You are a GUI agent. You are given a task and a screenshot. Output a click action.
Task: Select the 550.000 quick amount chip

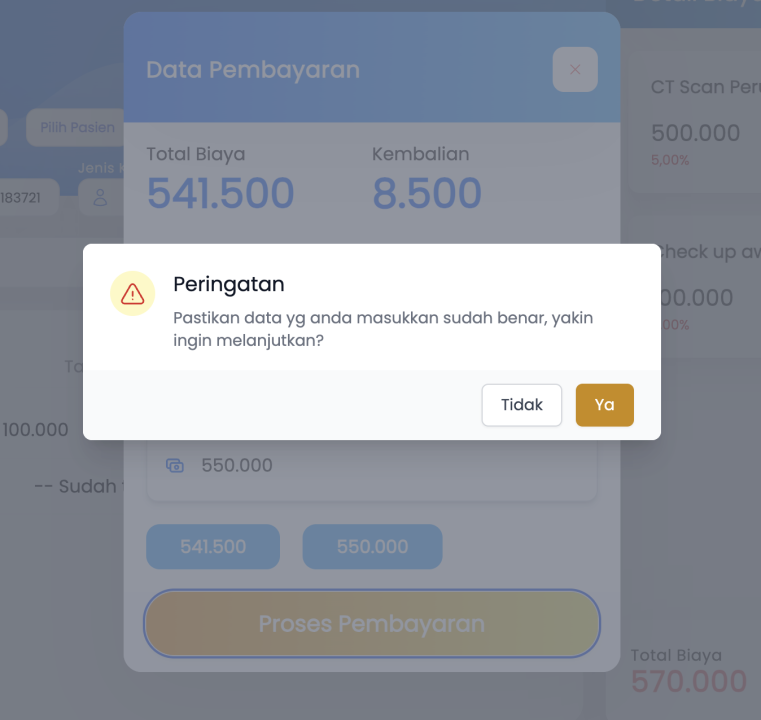[x=372, y=547]
